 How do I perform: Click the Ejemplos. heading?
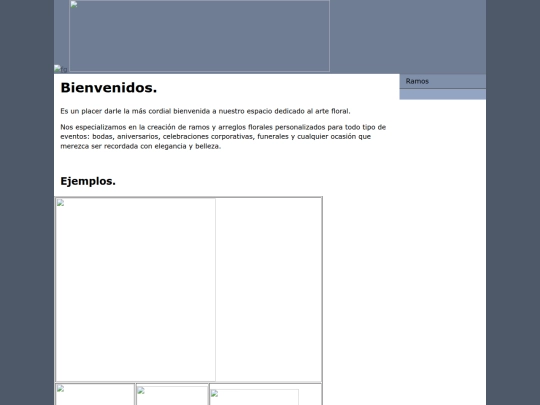tap(88, 181)
